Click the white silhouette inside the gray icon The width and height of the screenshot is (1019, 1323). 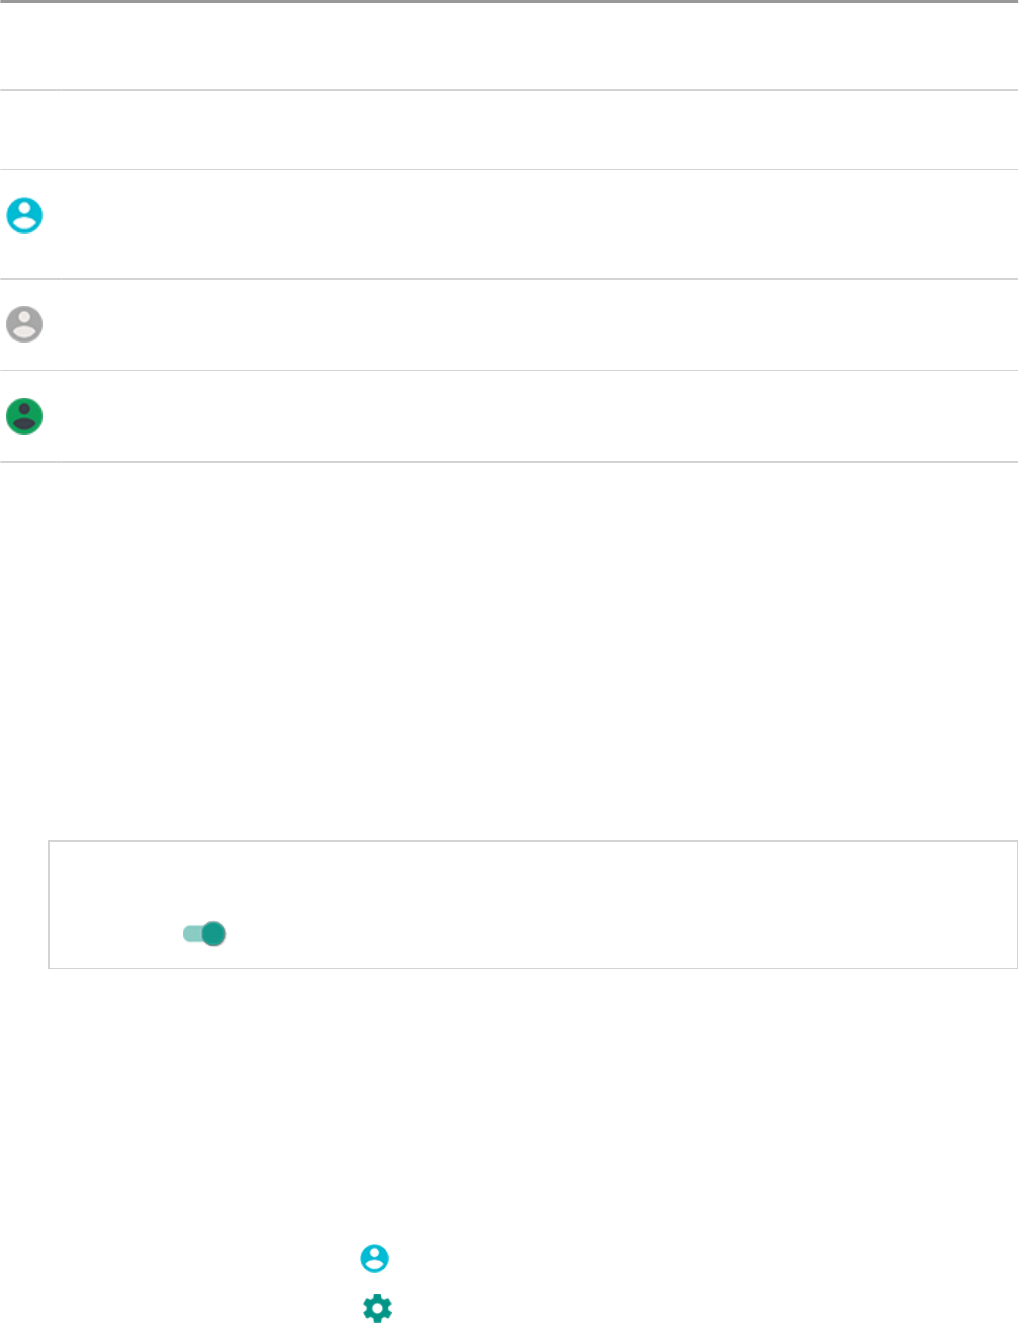pos(25,326)
